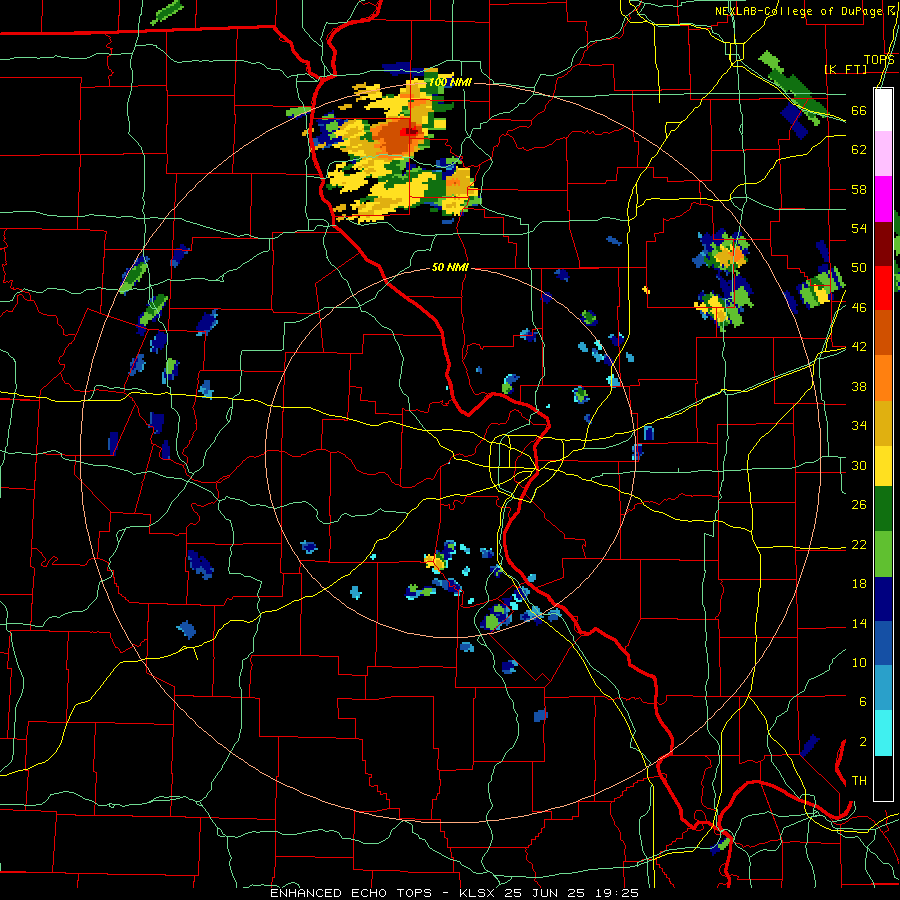Click the white swatch at top of legend
900x900 pixels.
point(883,110)
